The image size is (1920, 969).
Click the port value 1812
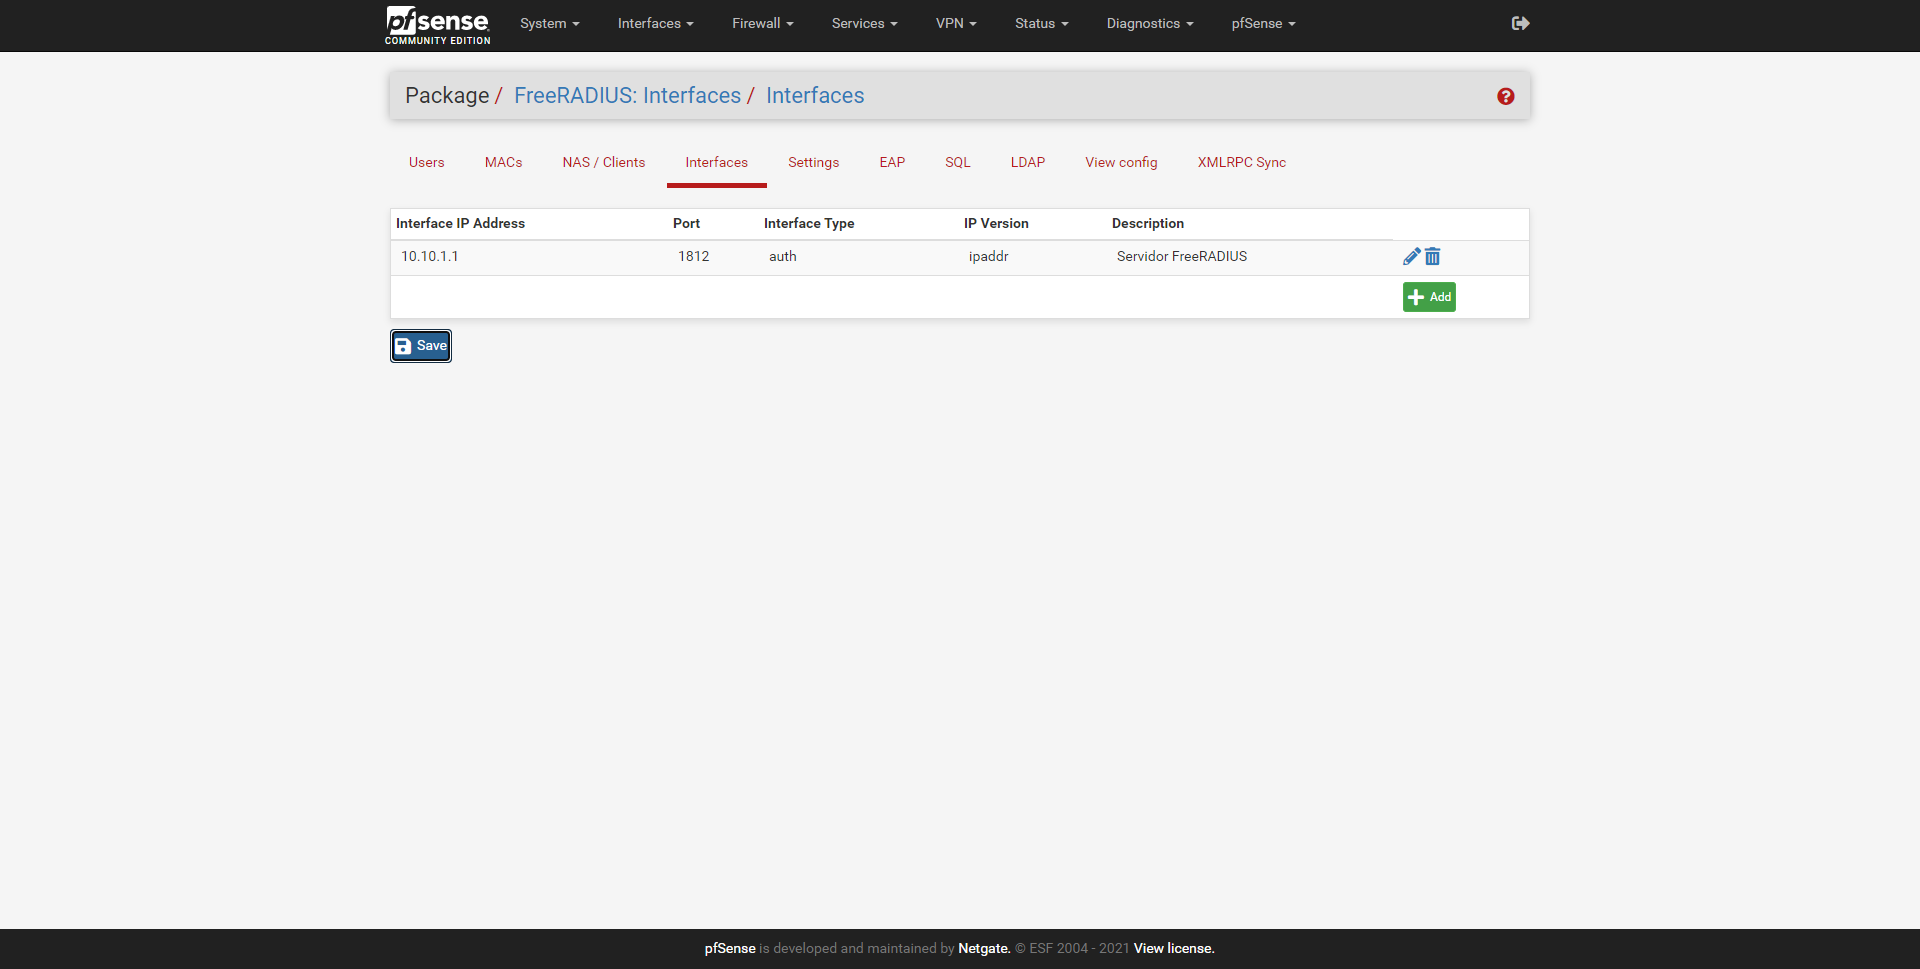coord(694,257)
